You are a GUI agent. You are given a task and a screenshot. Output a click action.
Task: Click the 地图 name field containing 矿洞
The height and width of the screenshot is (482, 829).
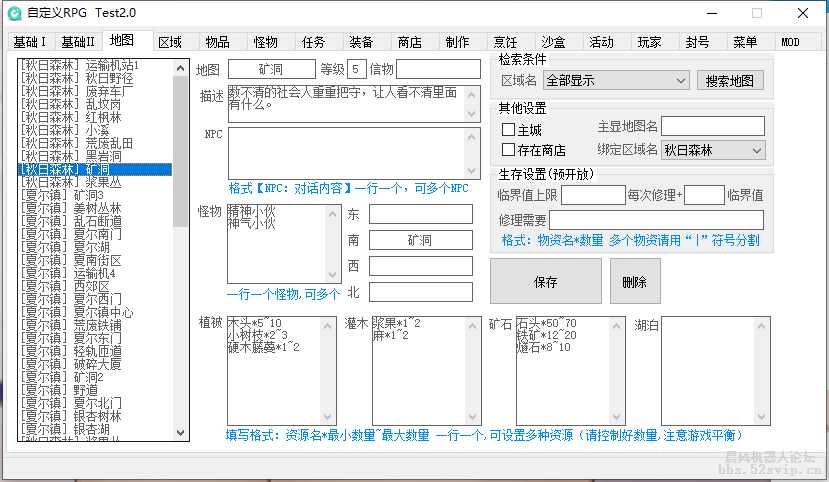(272, 69)
